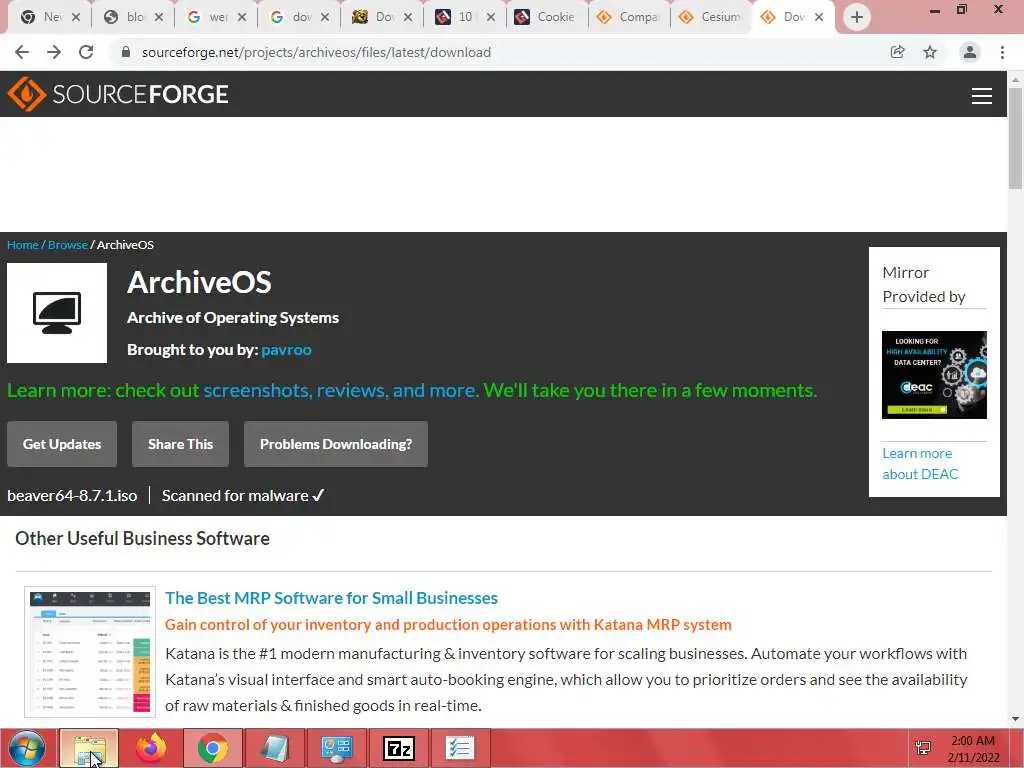This screenshot has width=1024, height=768.
Task: Click the ArchiveOS monitor project icon
Action: click(x=57, y=313)
